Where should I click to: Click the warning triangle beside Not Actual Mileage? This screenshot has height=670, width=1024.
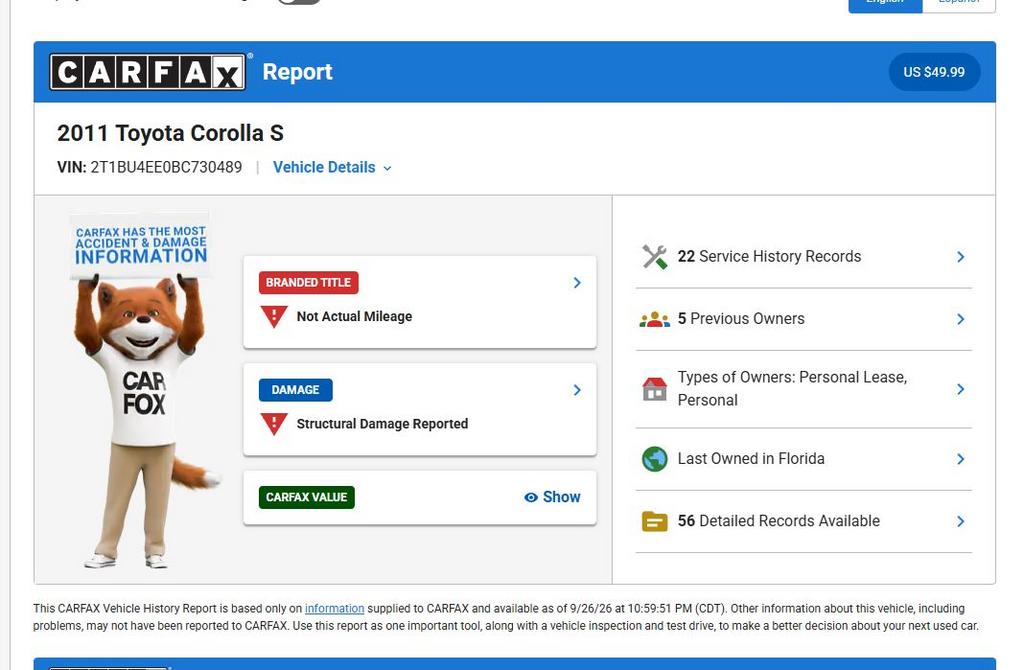(x=274, y=317)
